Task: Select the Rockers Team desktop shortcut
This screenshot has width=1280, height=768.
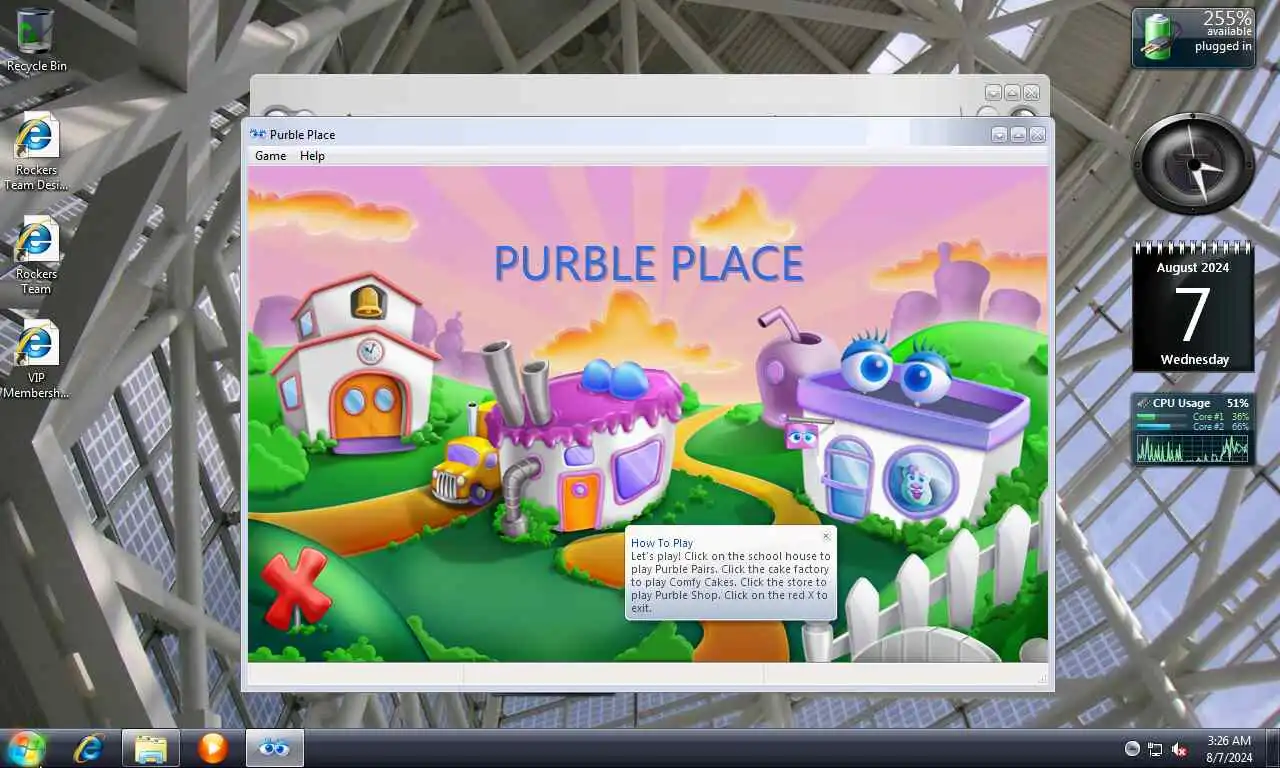Action: (36, 256)
